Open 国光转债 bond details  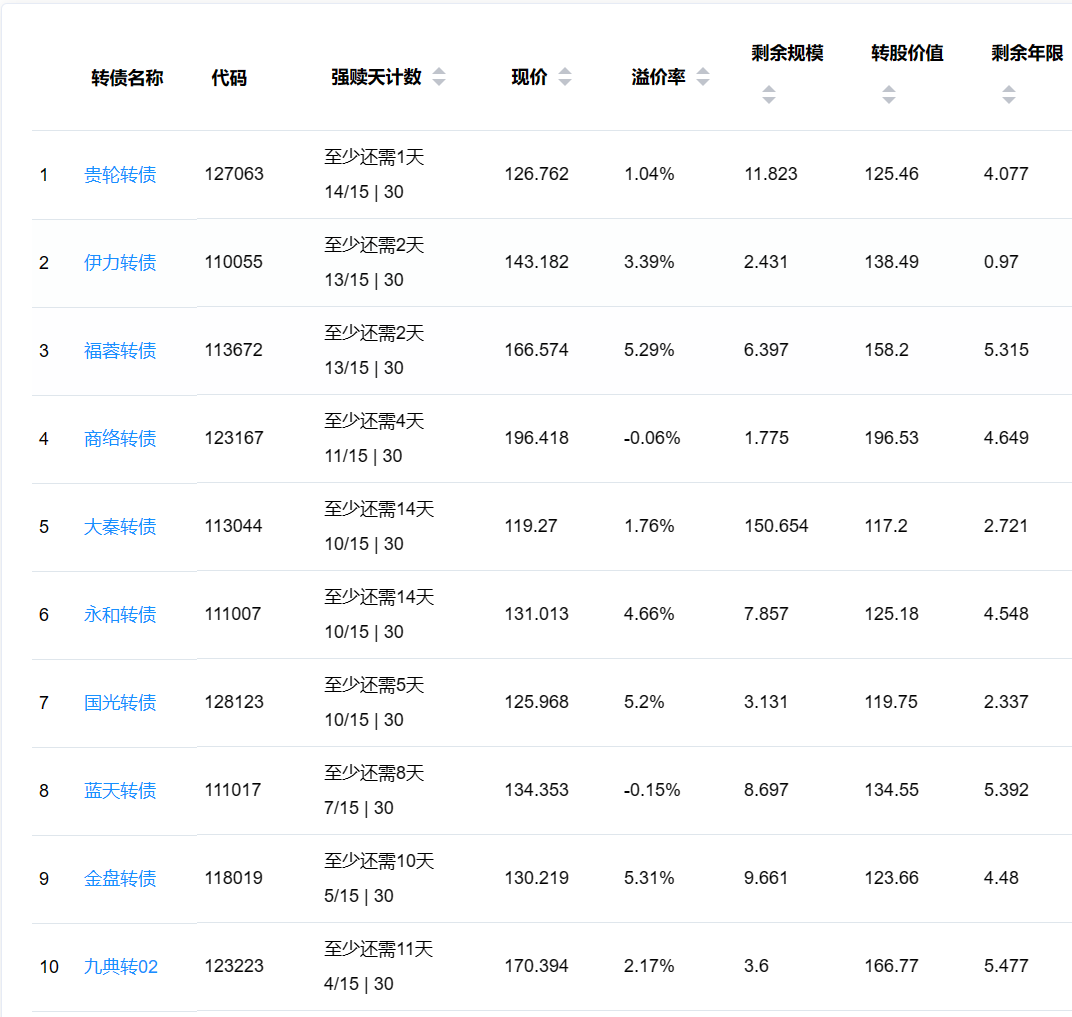pos(120,703)
